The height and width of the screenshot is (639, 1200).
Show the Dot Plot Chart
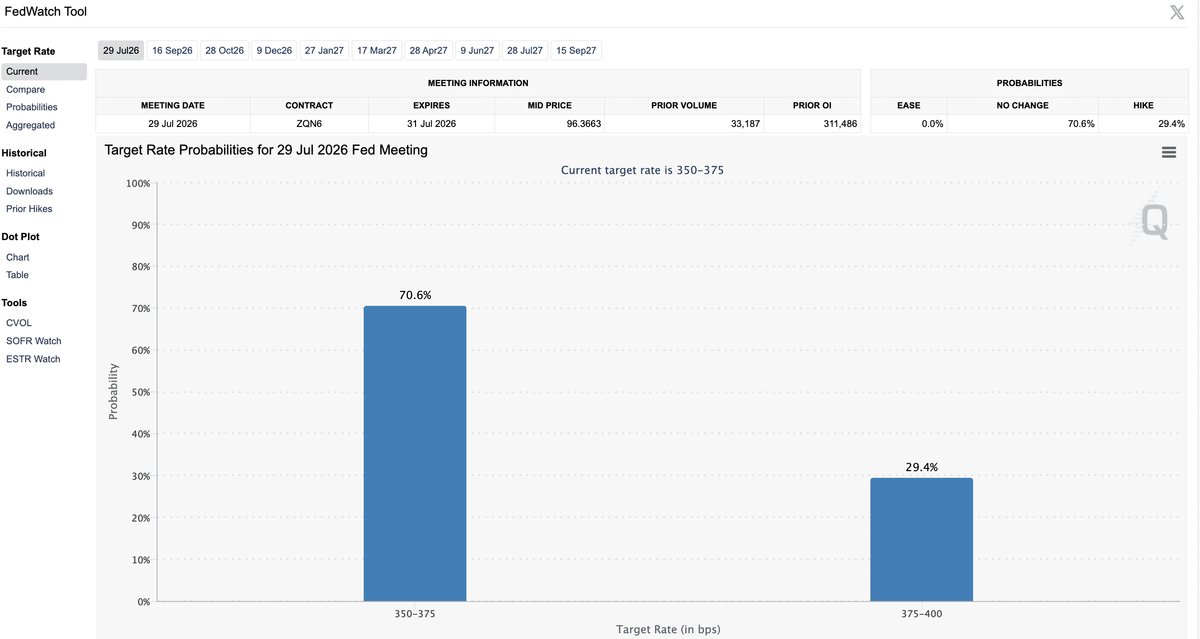point(18,257)
